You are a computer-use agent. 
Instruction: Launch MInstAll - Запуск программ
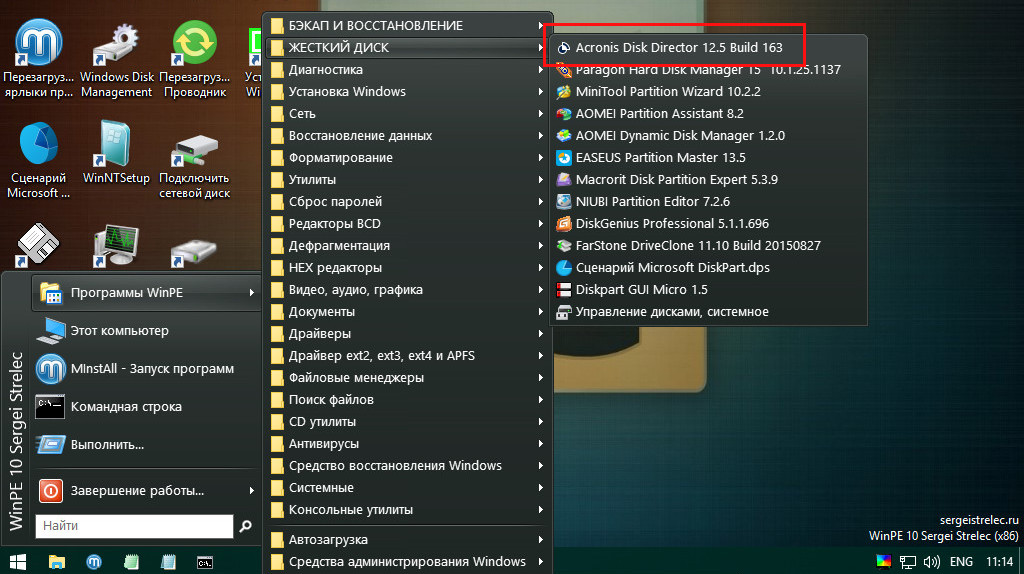[x=146, y=368]
